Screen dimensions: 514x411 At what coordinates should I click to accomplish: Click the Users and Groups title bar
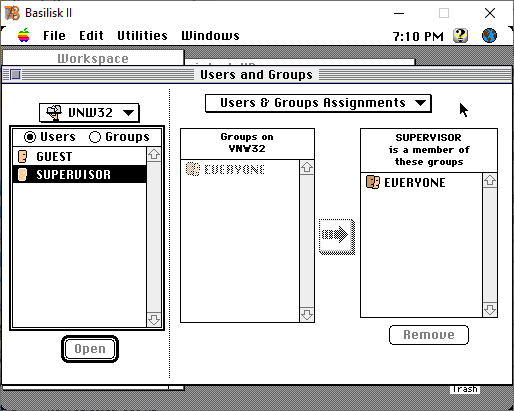[x=257, y=74]
